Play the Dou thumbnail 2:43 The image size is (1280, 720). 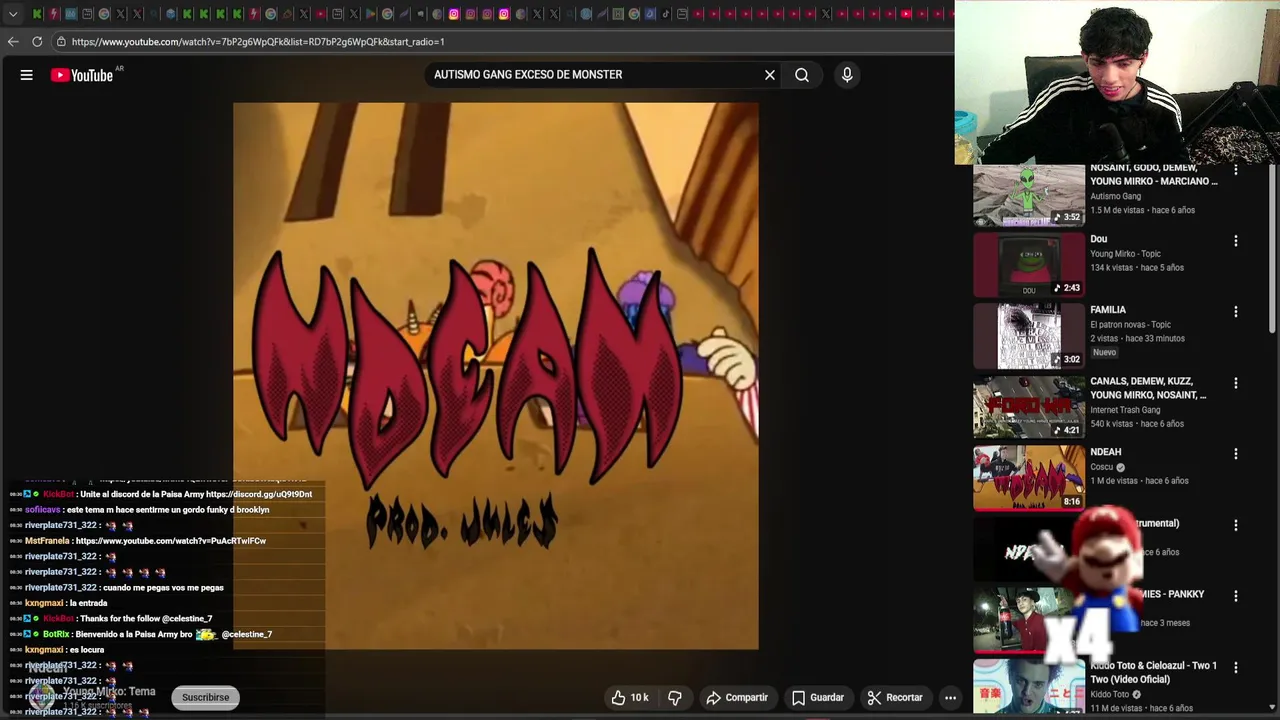click(1029, 265)
